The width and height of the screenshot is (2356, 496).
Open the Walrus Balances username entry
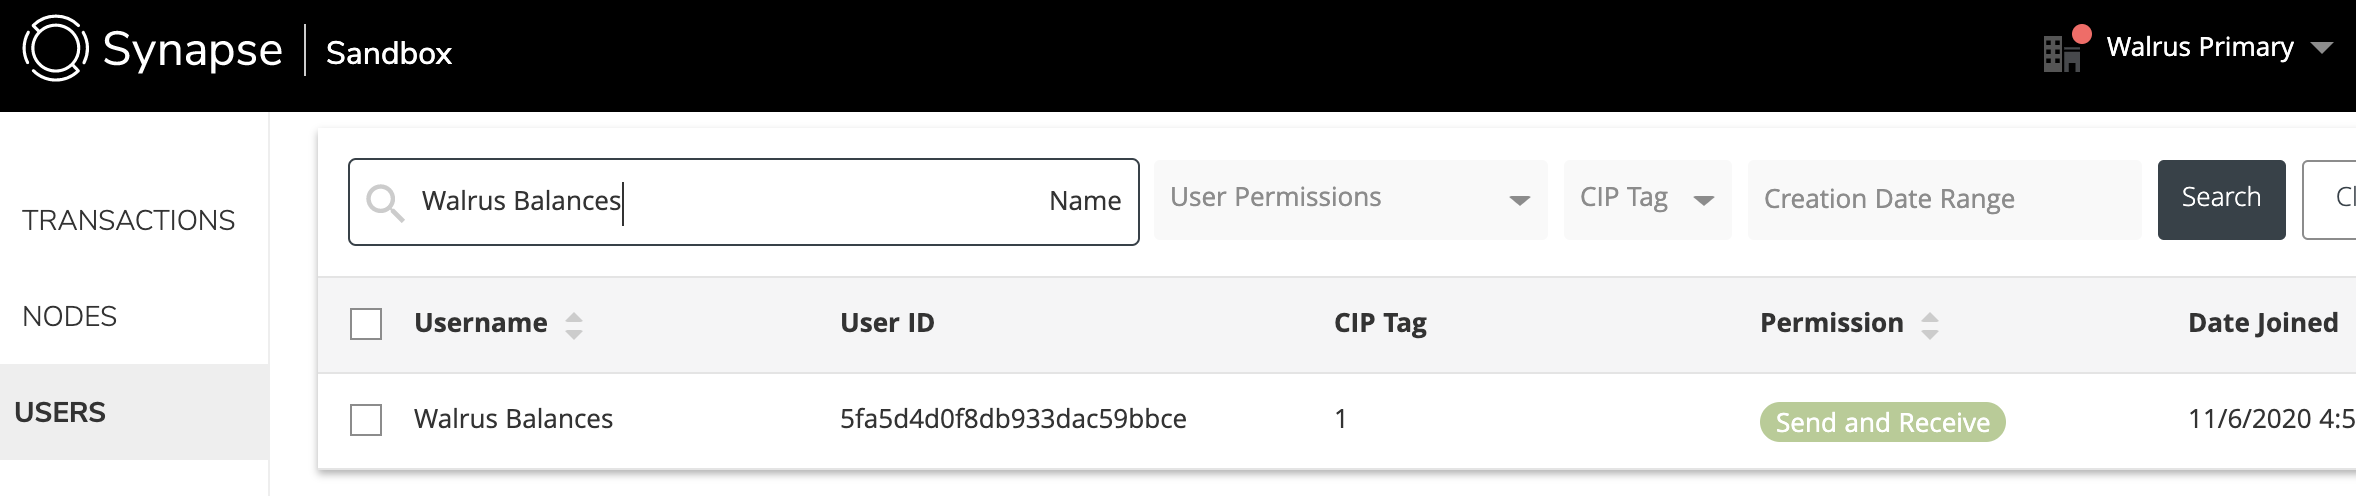(513, 419)
